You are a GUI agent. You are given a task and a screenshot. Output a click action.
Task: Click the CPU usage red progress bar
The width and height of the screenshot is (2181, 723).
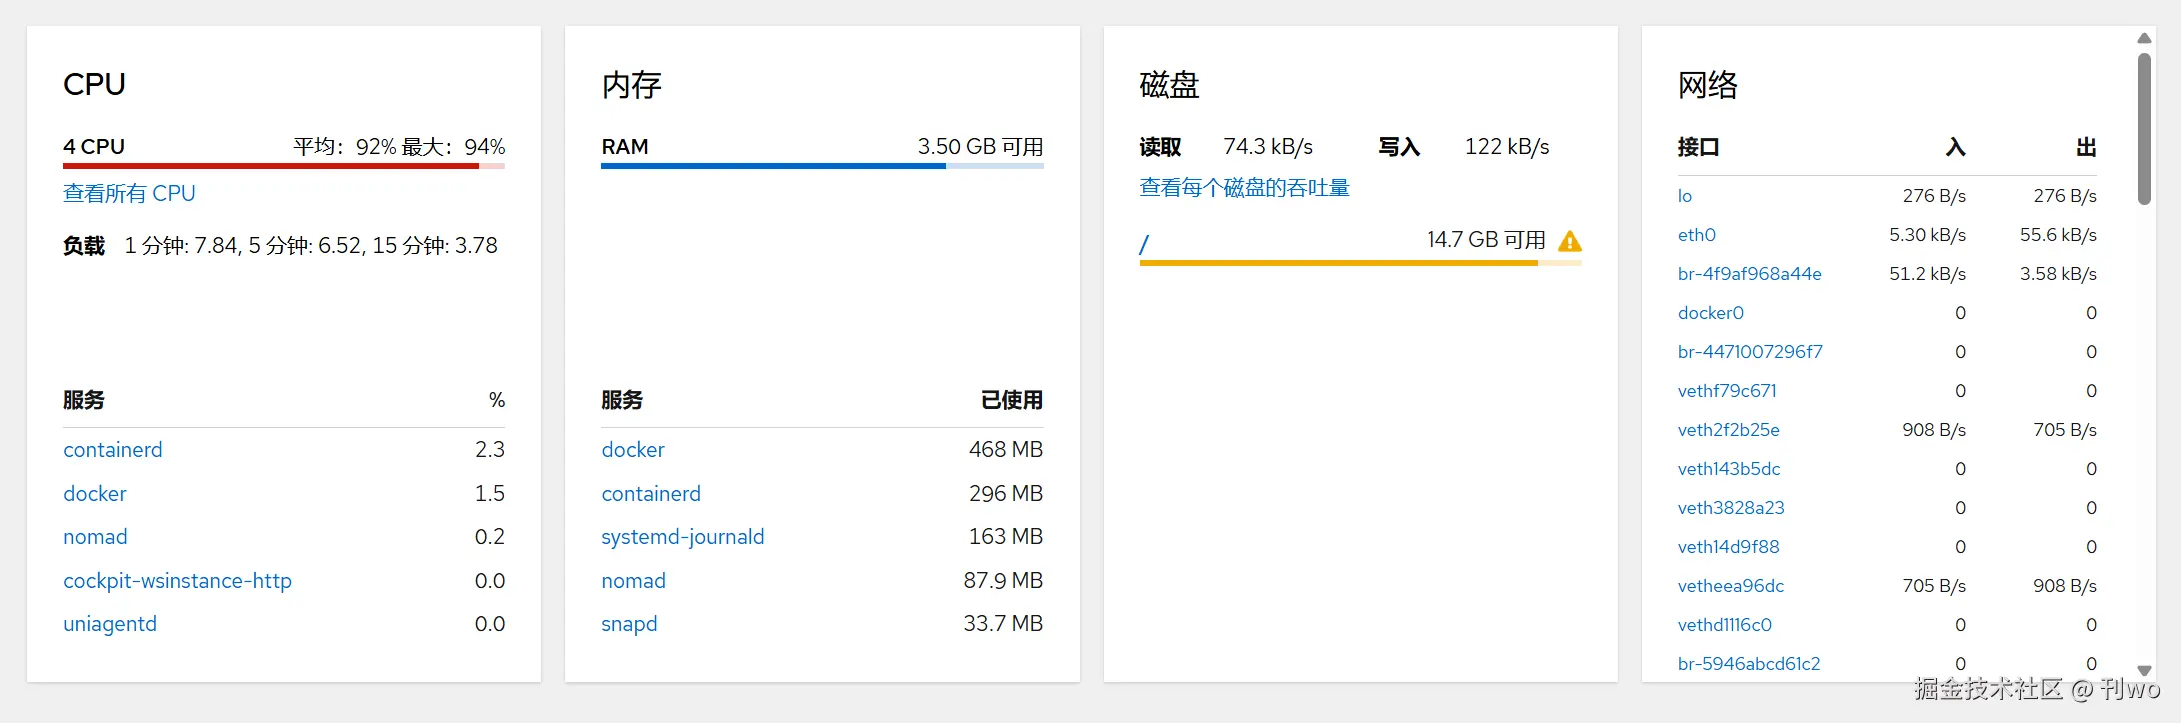tap(283, 166)
